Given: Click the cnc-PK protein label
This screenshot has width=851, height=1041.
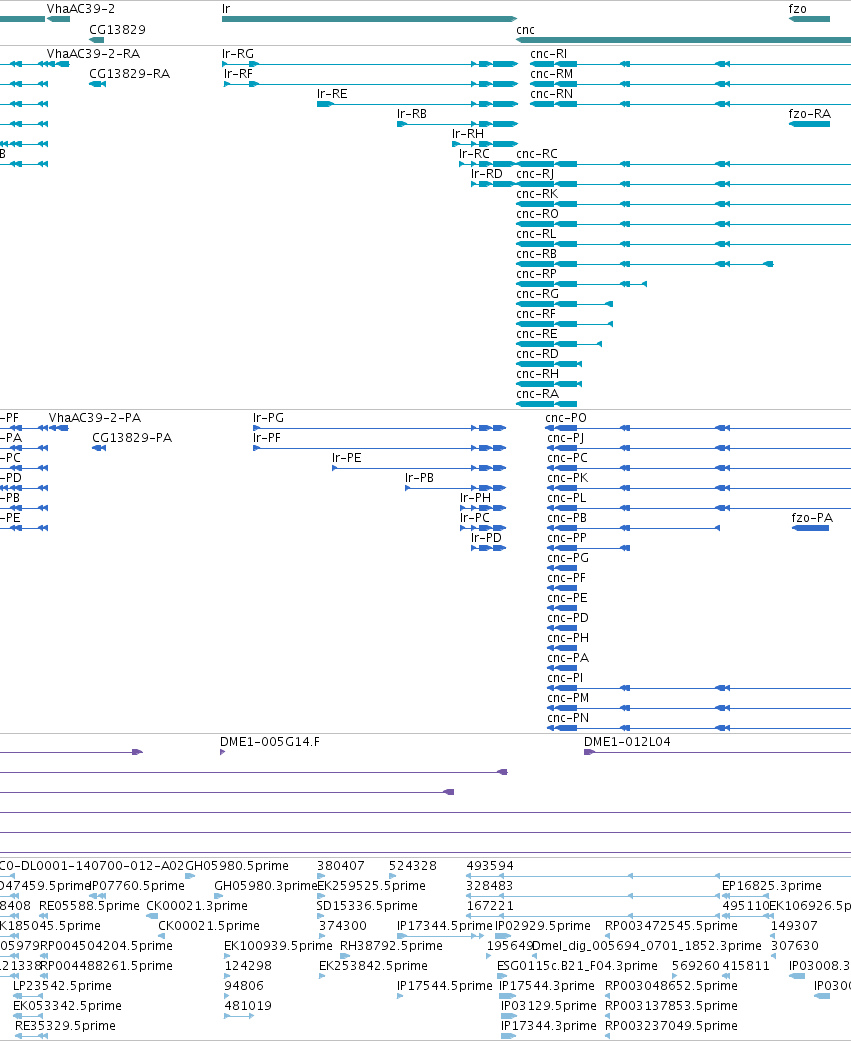Looking at the screenshot, I should [x=568, y=477].
